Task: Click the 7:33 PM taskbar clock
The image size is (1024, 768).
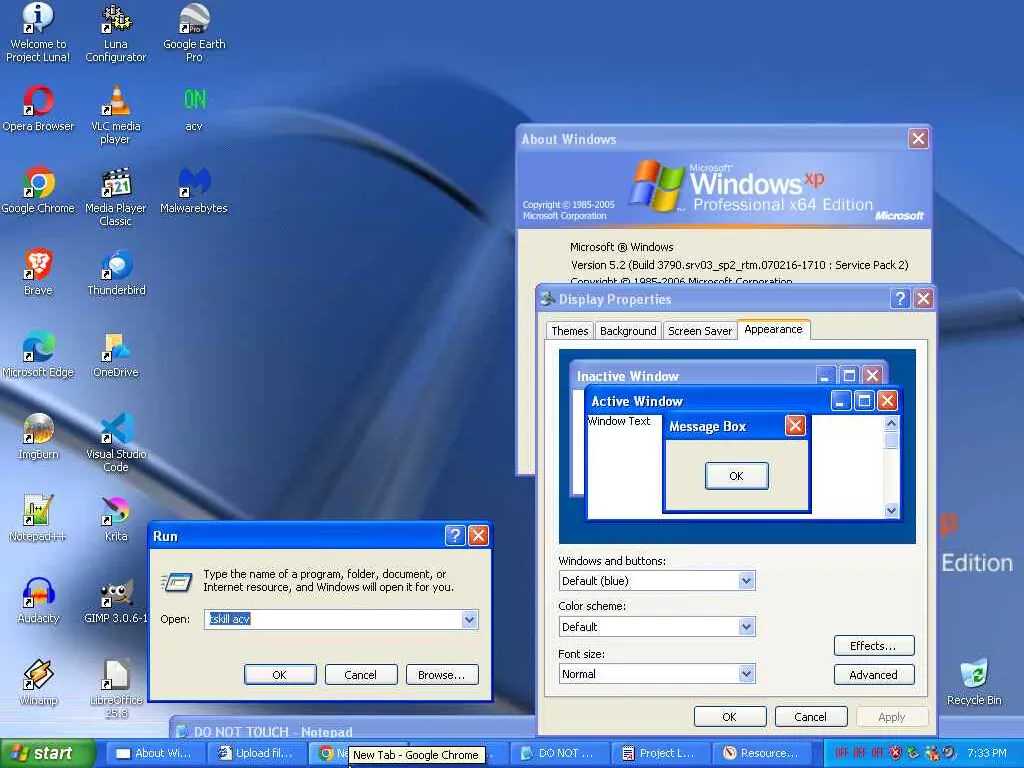Action: [x=987, y=753]
